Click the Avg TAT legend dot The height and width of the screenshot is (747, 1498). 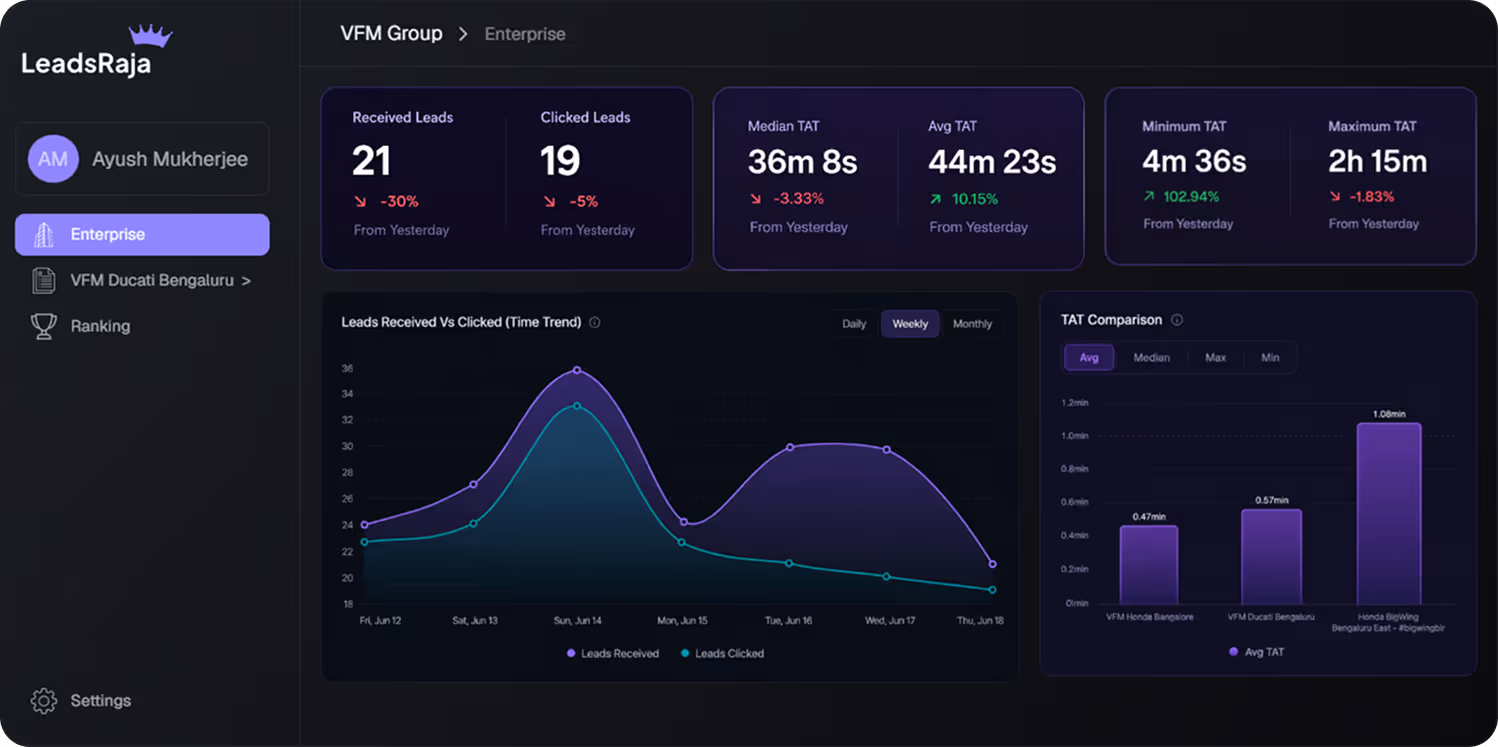point(1233,652)
